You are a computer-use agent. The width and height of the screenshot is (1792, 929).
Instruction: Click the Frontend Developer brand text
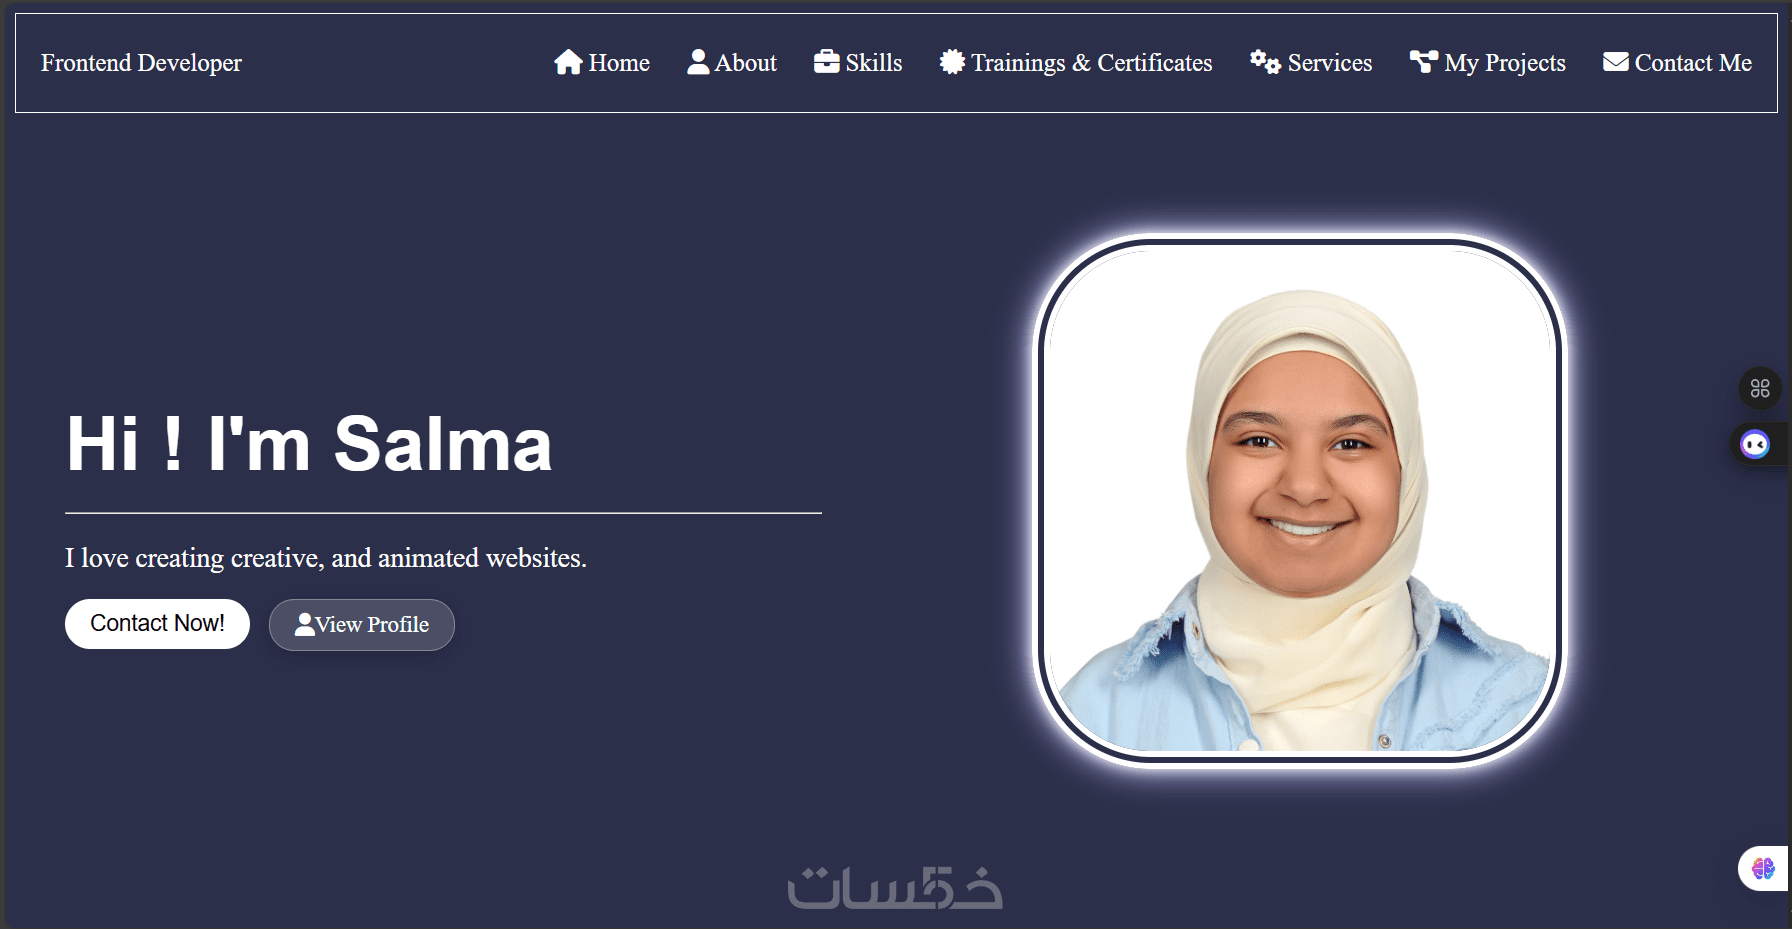click(141, 63)
